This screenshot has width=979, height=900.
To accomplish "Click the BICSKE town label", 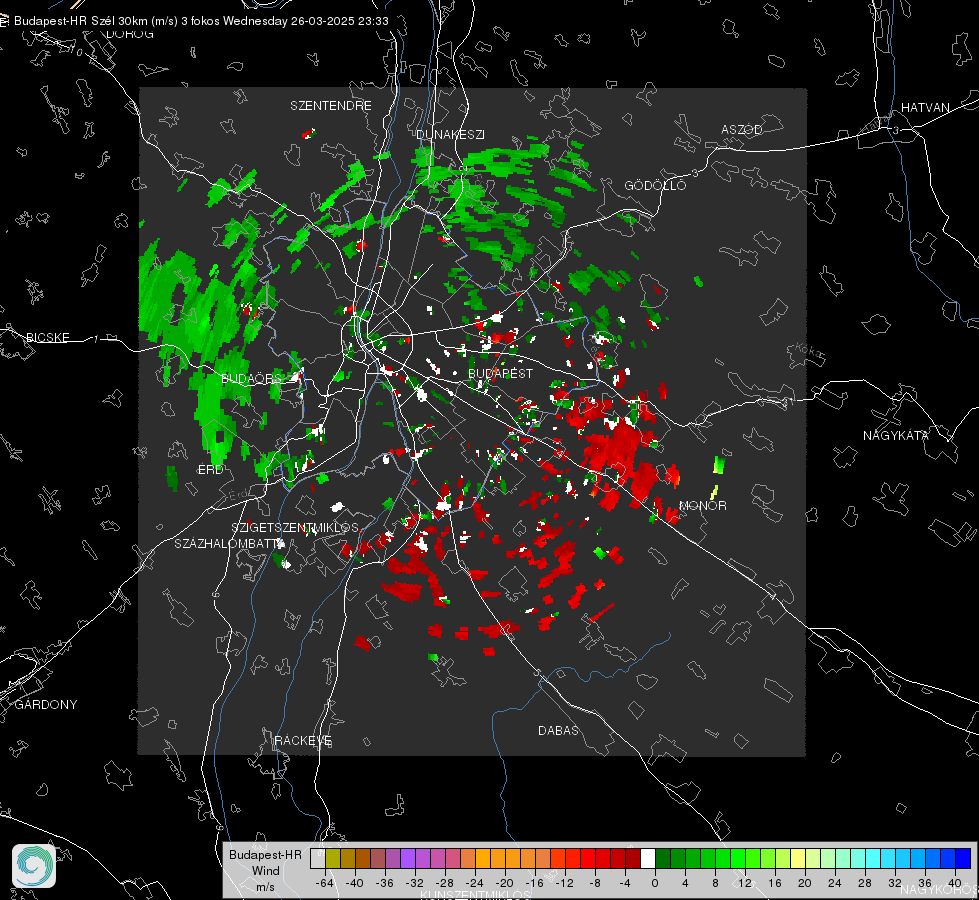I will (47, 338).
